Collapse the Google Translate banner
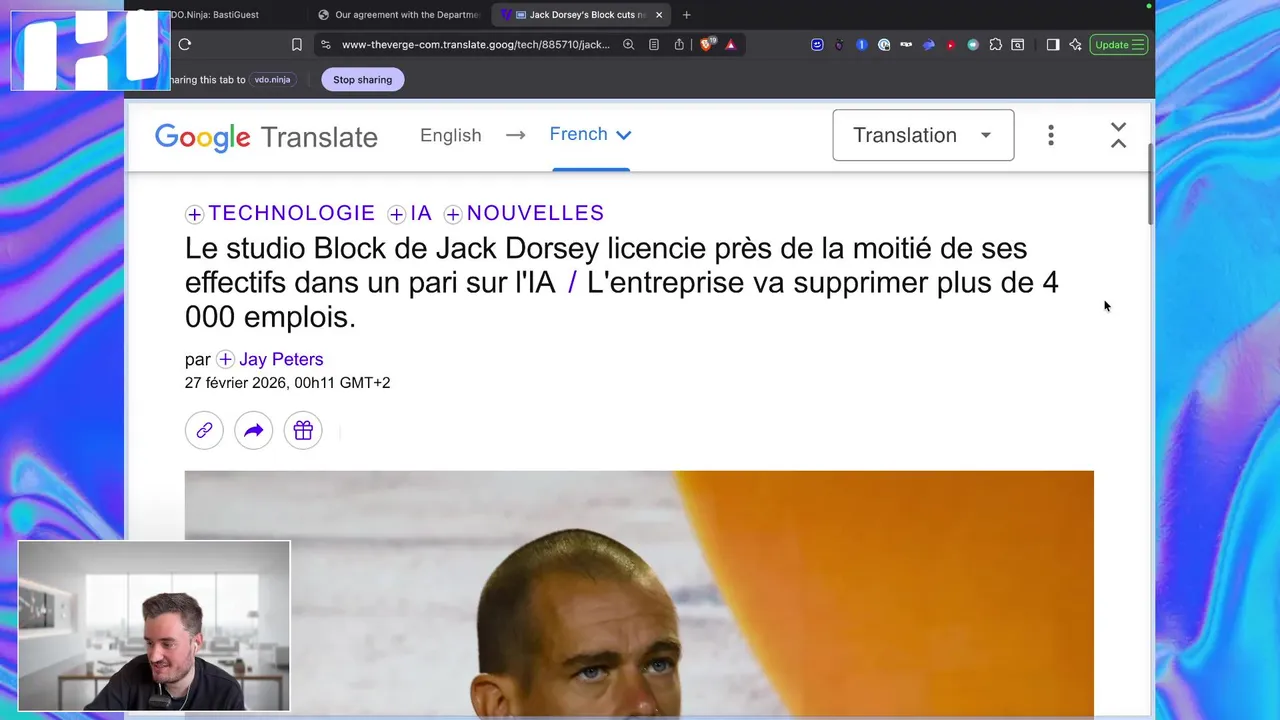The image size is (1280, 720). coord(1118,135)
